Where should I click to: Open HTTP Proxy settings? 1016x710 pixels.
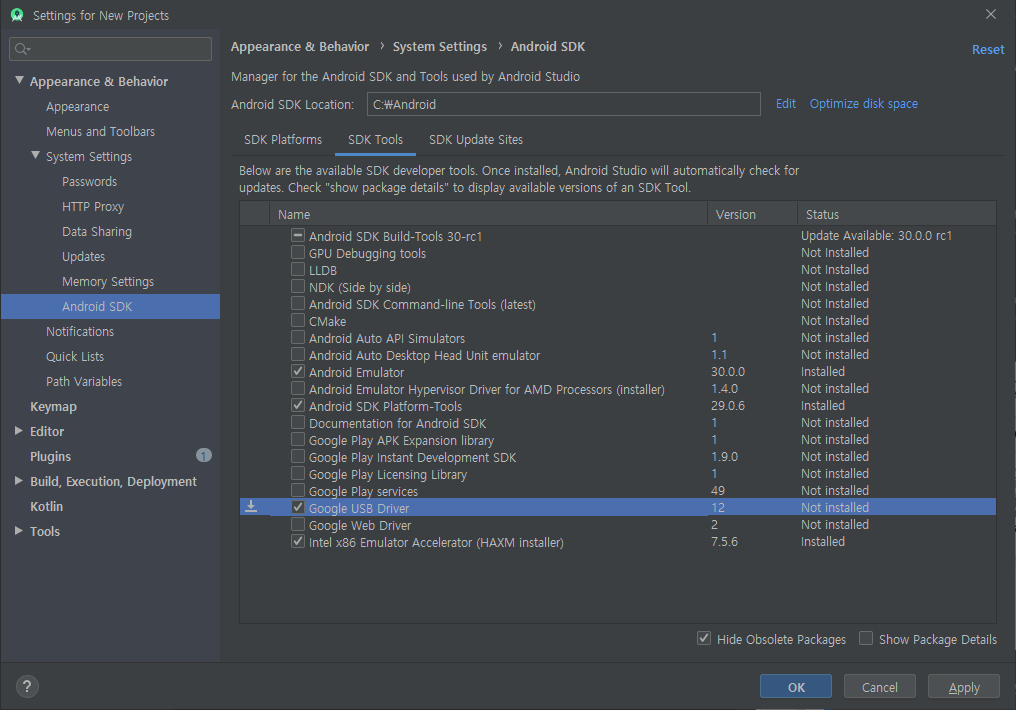(x=93, y=207)
